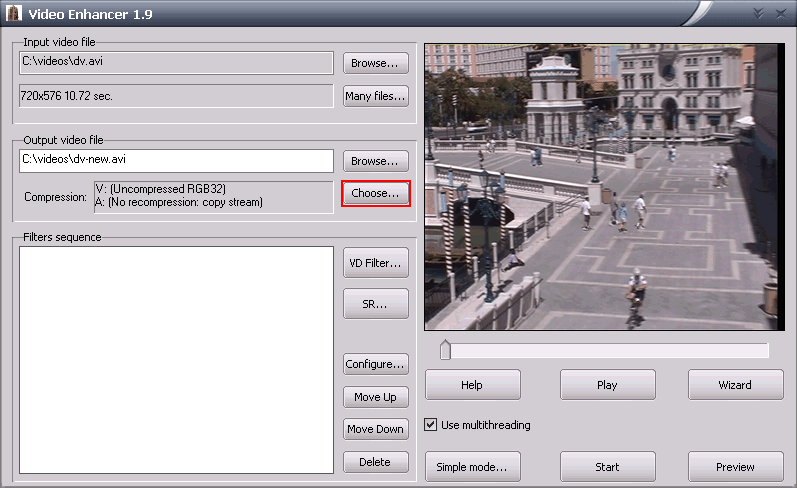Play the video preview
This screenshot has height=488, width=797.
click(x=607, y=385)
